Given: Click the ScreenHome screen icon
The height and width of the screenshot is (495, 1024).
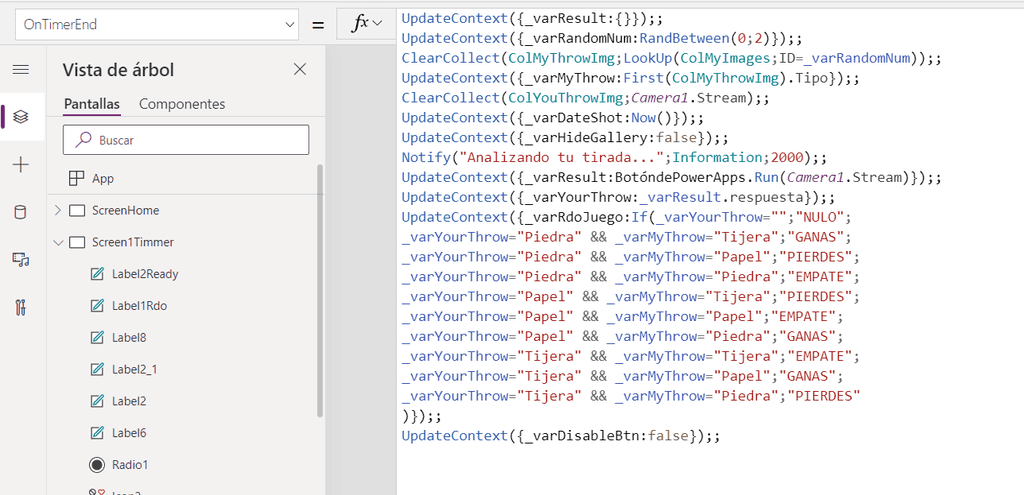Looking at the screenshot, I should point(78,210).
